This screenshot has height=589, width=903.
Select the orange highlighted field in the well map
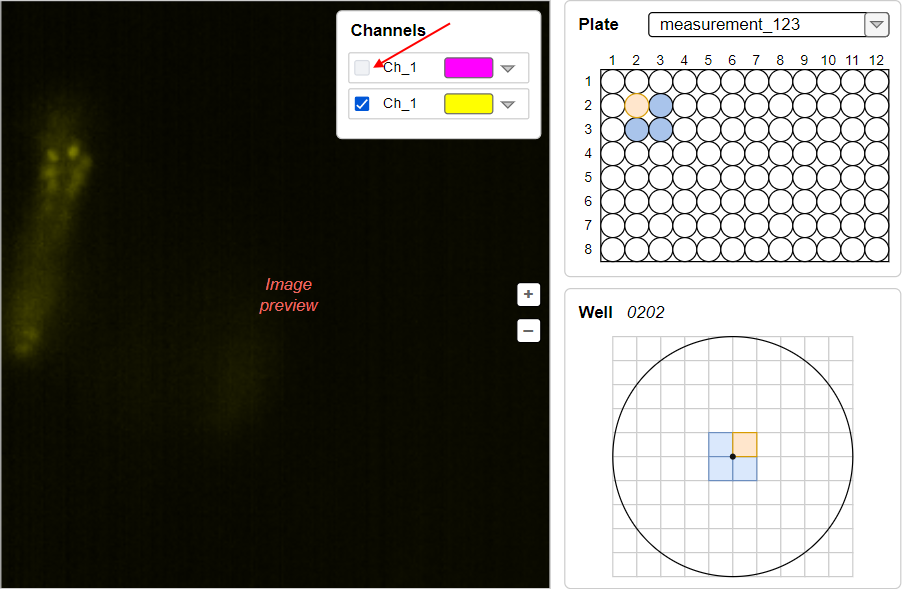coord(745,444)
